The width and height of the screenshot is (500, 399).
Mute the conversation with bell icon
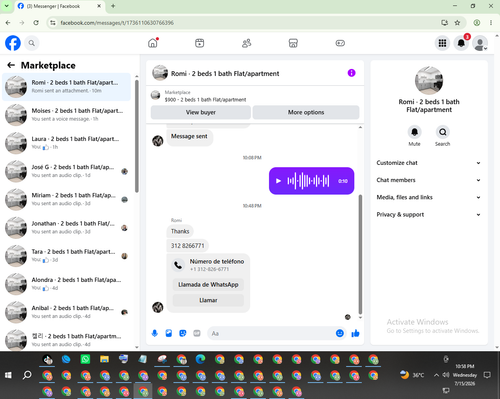coord(414,132)
